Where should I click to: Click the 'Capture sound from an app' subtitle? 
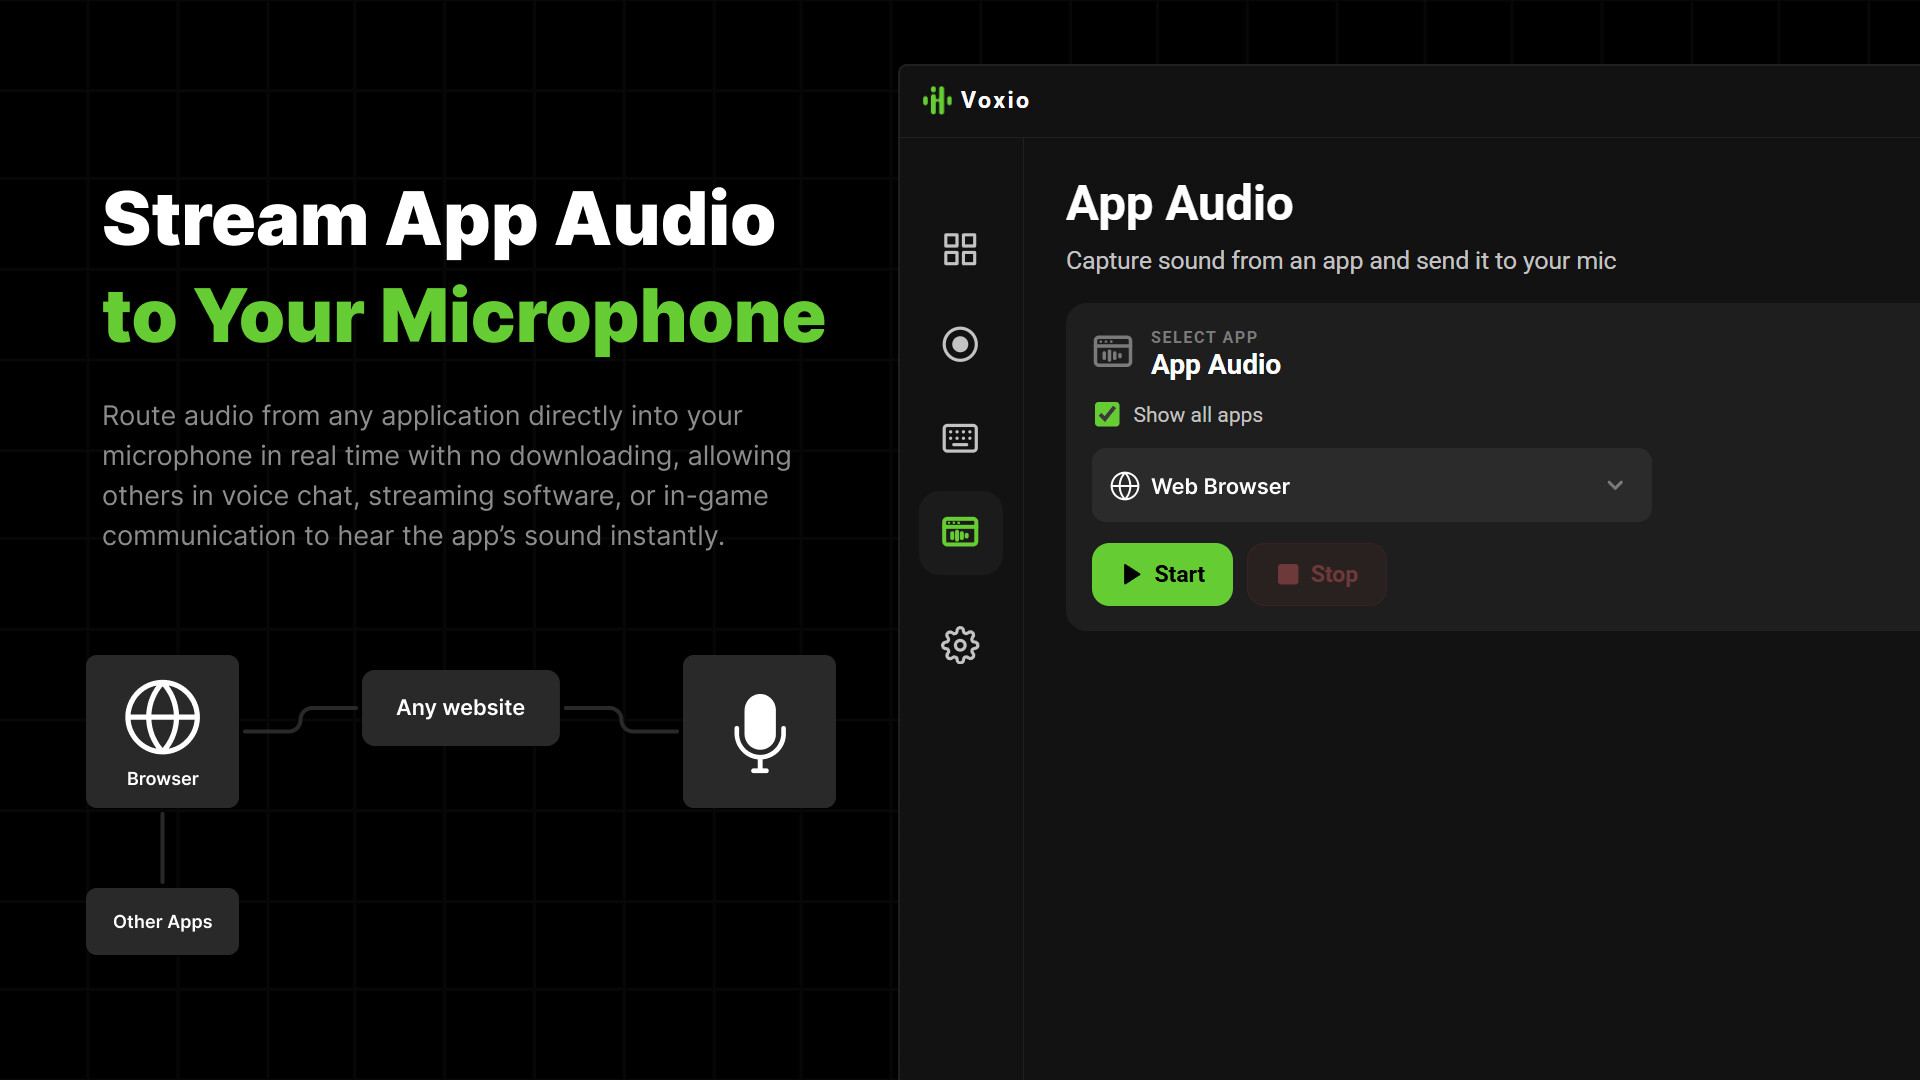click(x=1341, y=261)
